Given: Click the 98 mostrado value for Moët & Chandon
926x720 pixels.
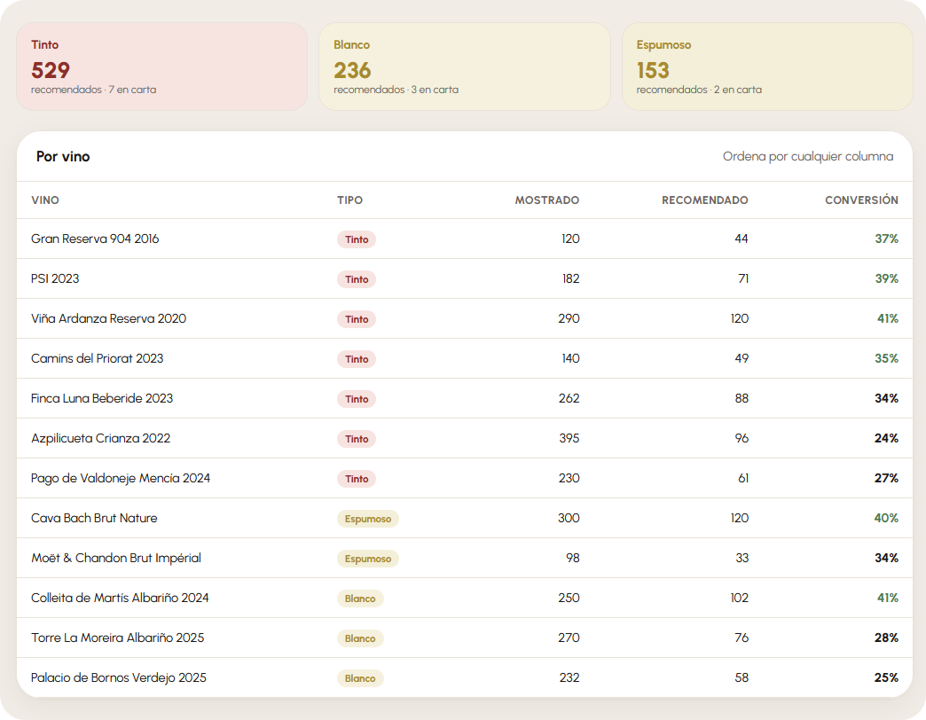Looking at the screenshot, I should (x=573, y=558).
